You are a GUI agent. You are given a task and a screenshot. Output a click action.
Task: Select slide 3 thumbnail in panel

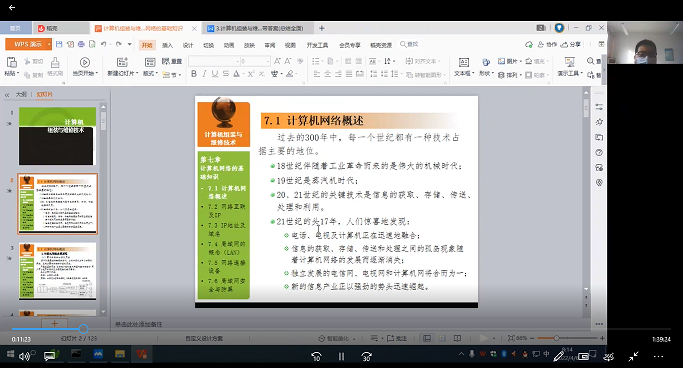pyautogui.click(x=57, y=271)
